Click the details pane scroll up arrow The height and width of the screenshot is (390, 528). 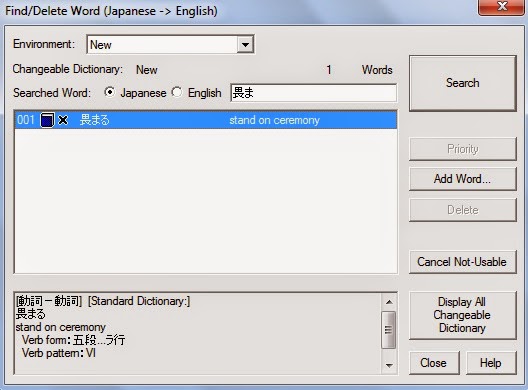pos(389,302)
